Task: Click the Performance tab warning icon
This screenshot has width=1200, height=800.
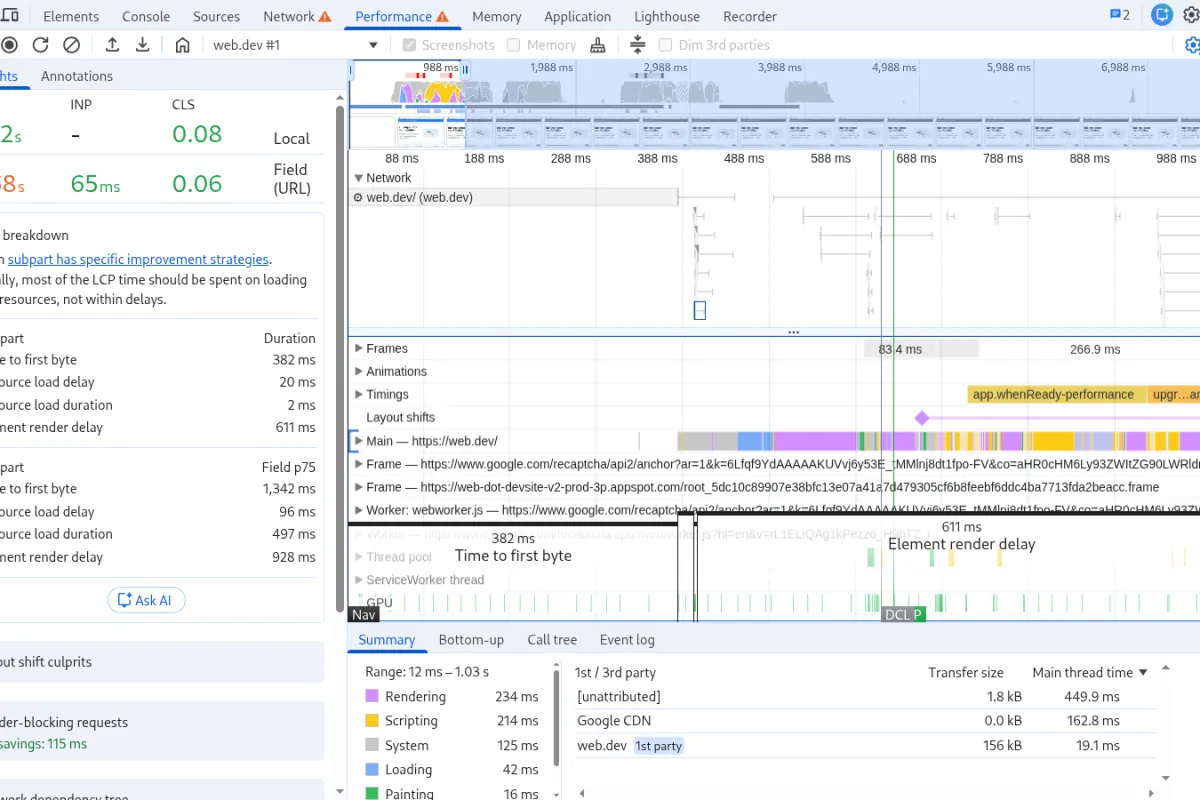Action: pyautogui.click(x=442, y=17)
